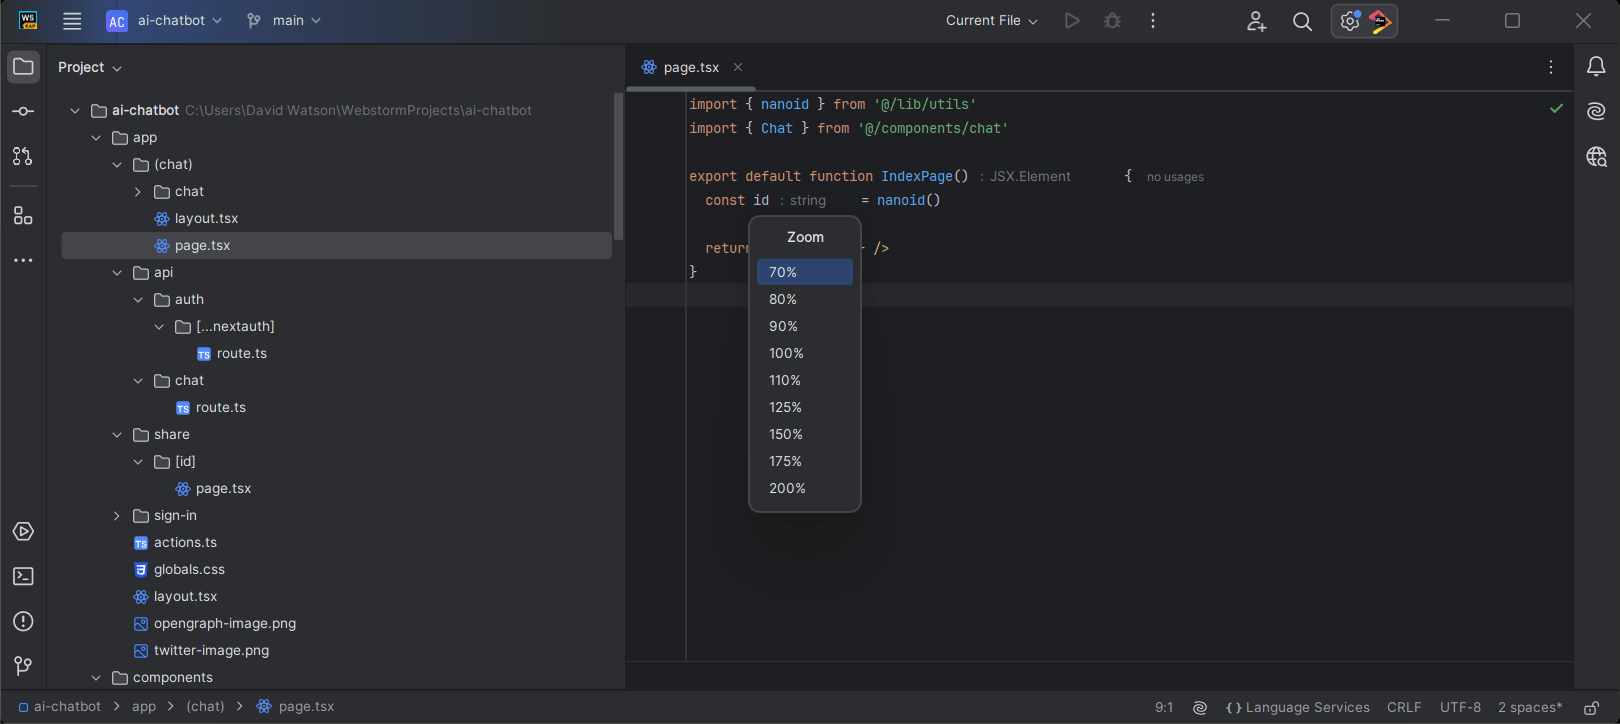This screenshot has width=1620, height=724.
Task: Open globals.css in the project tree
Action: point(189,570)
